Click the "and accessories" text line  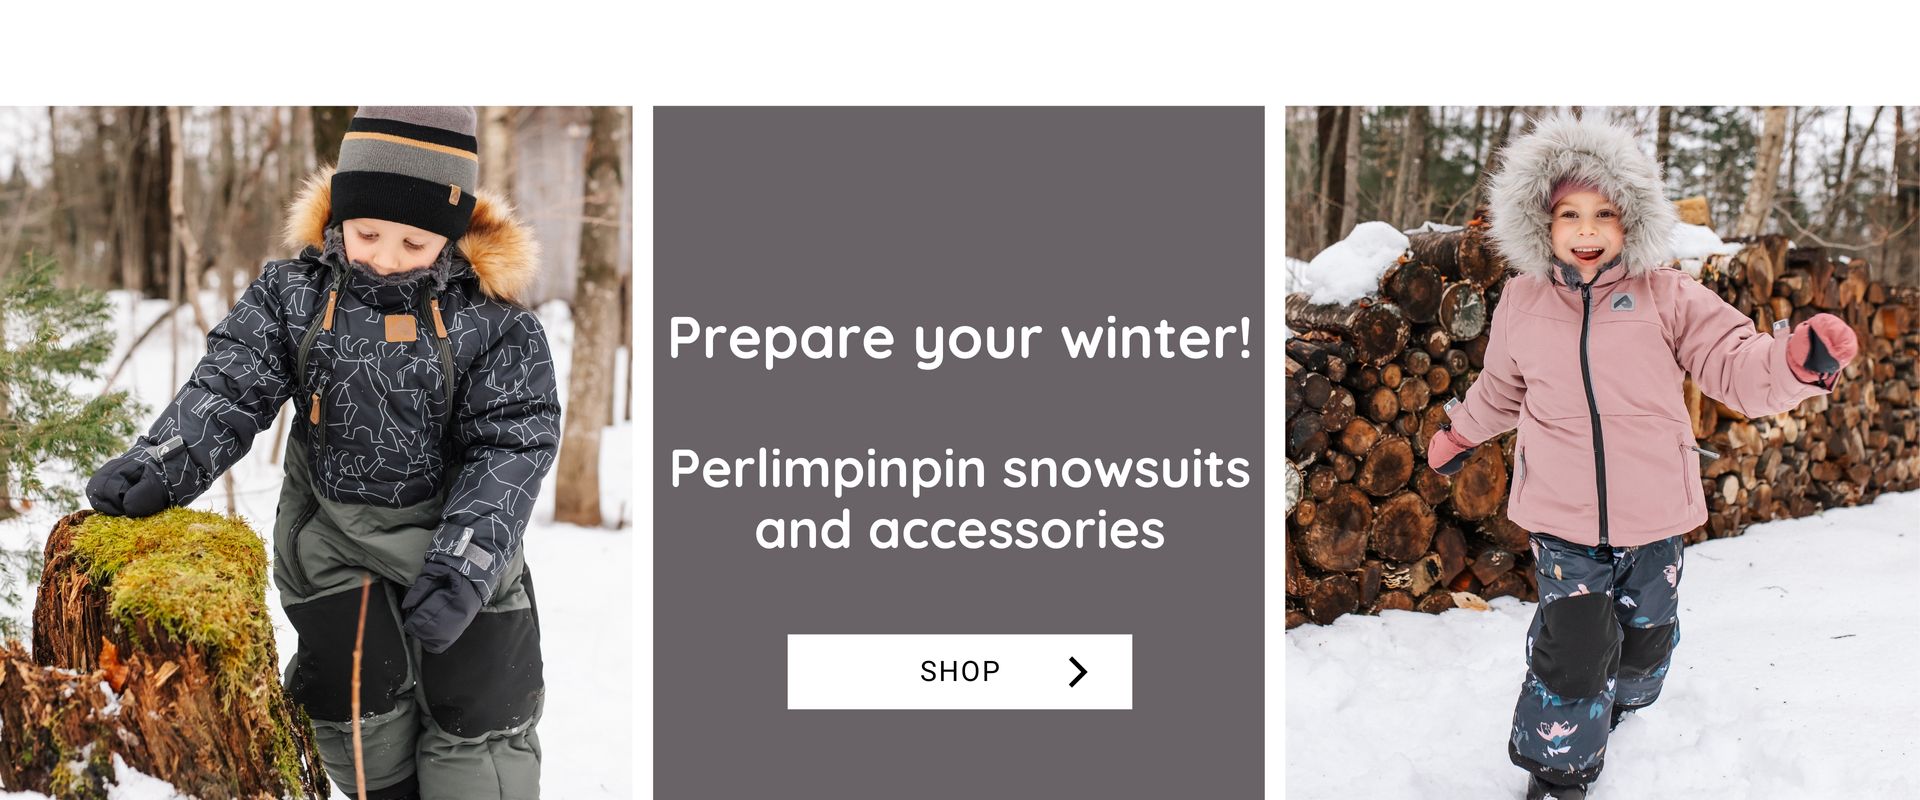pos(959,530)
